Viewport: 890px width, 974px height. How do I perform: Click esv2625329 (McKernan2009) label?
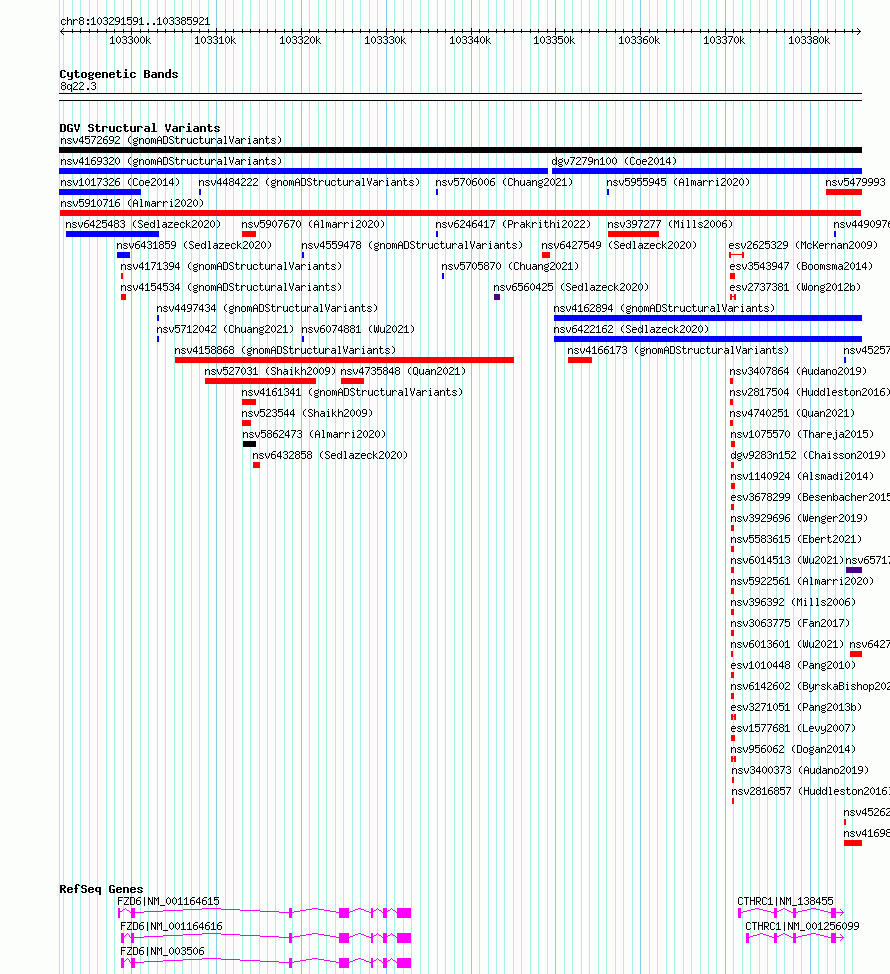[x=804, y=246]
